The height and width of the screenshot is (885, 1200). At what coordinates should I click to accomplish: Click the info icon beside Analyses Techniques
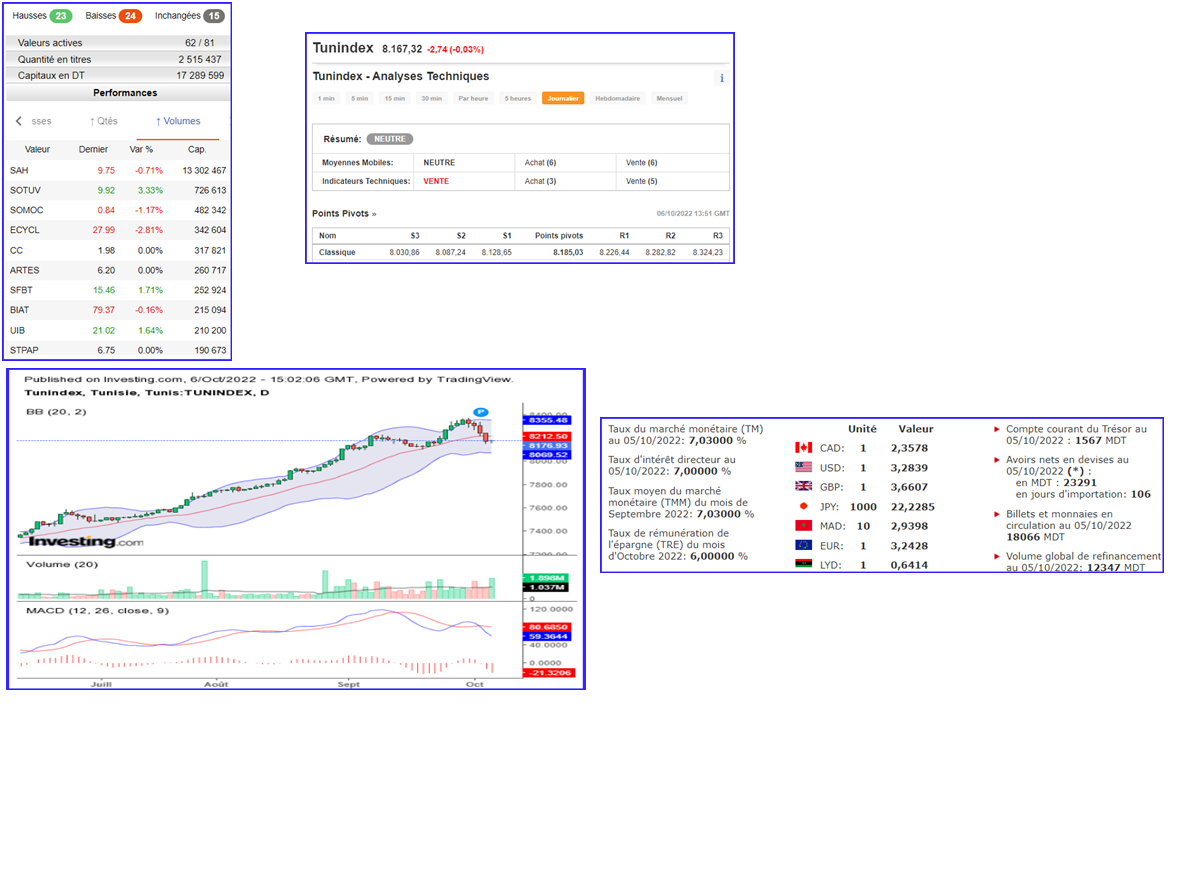pos(722,78)
